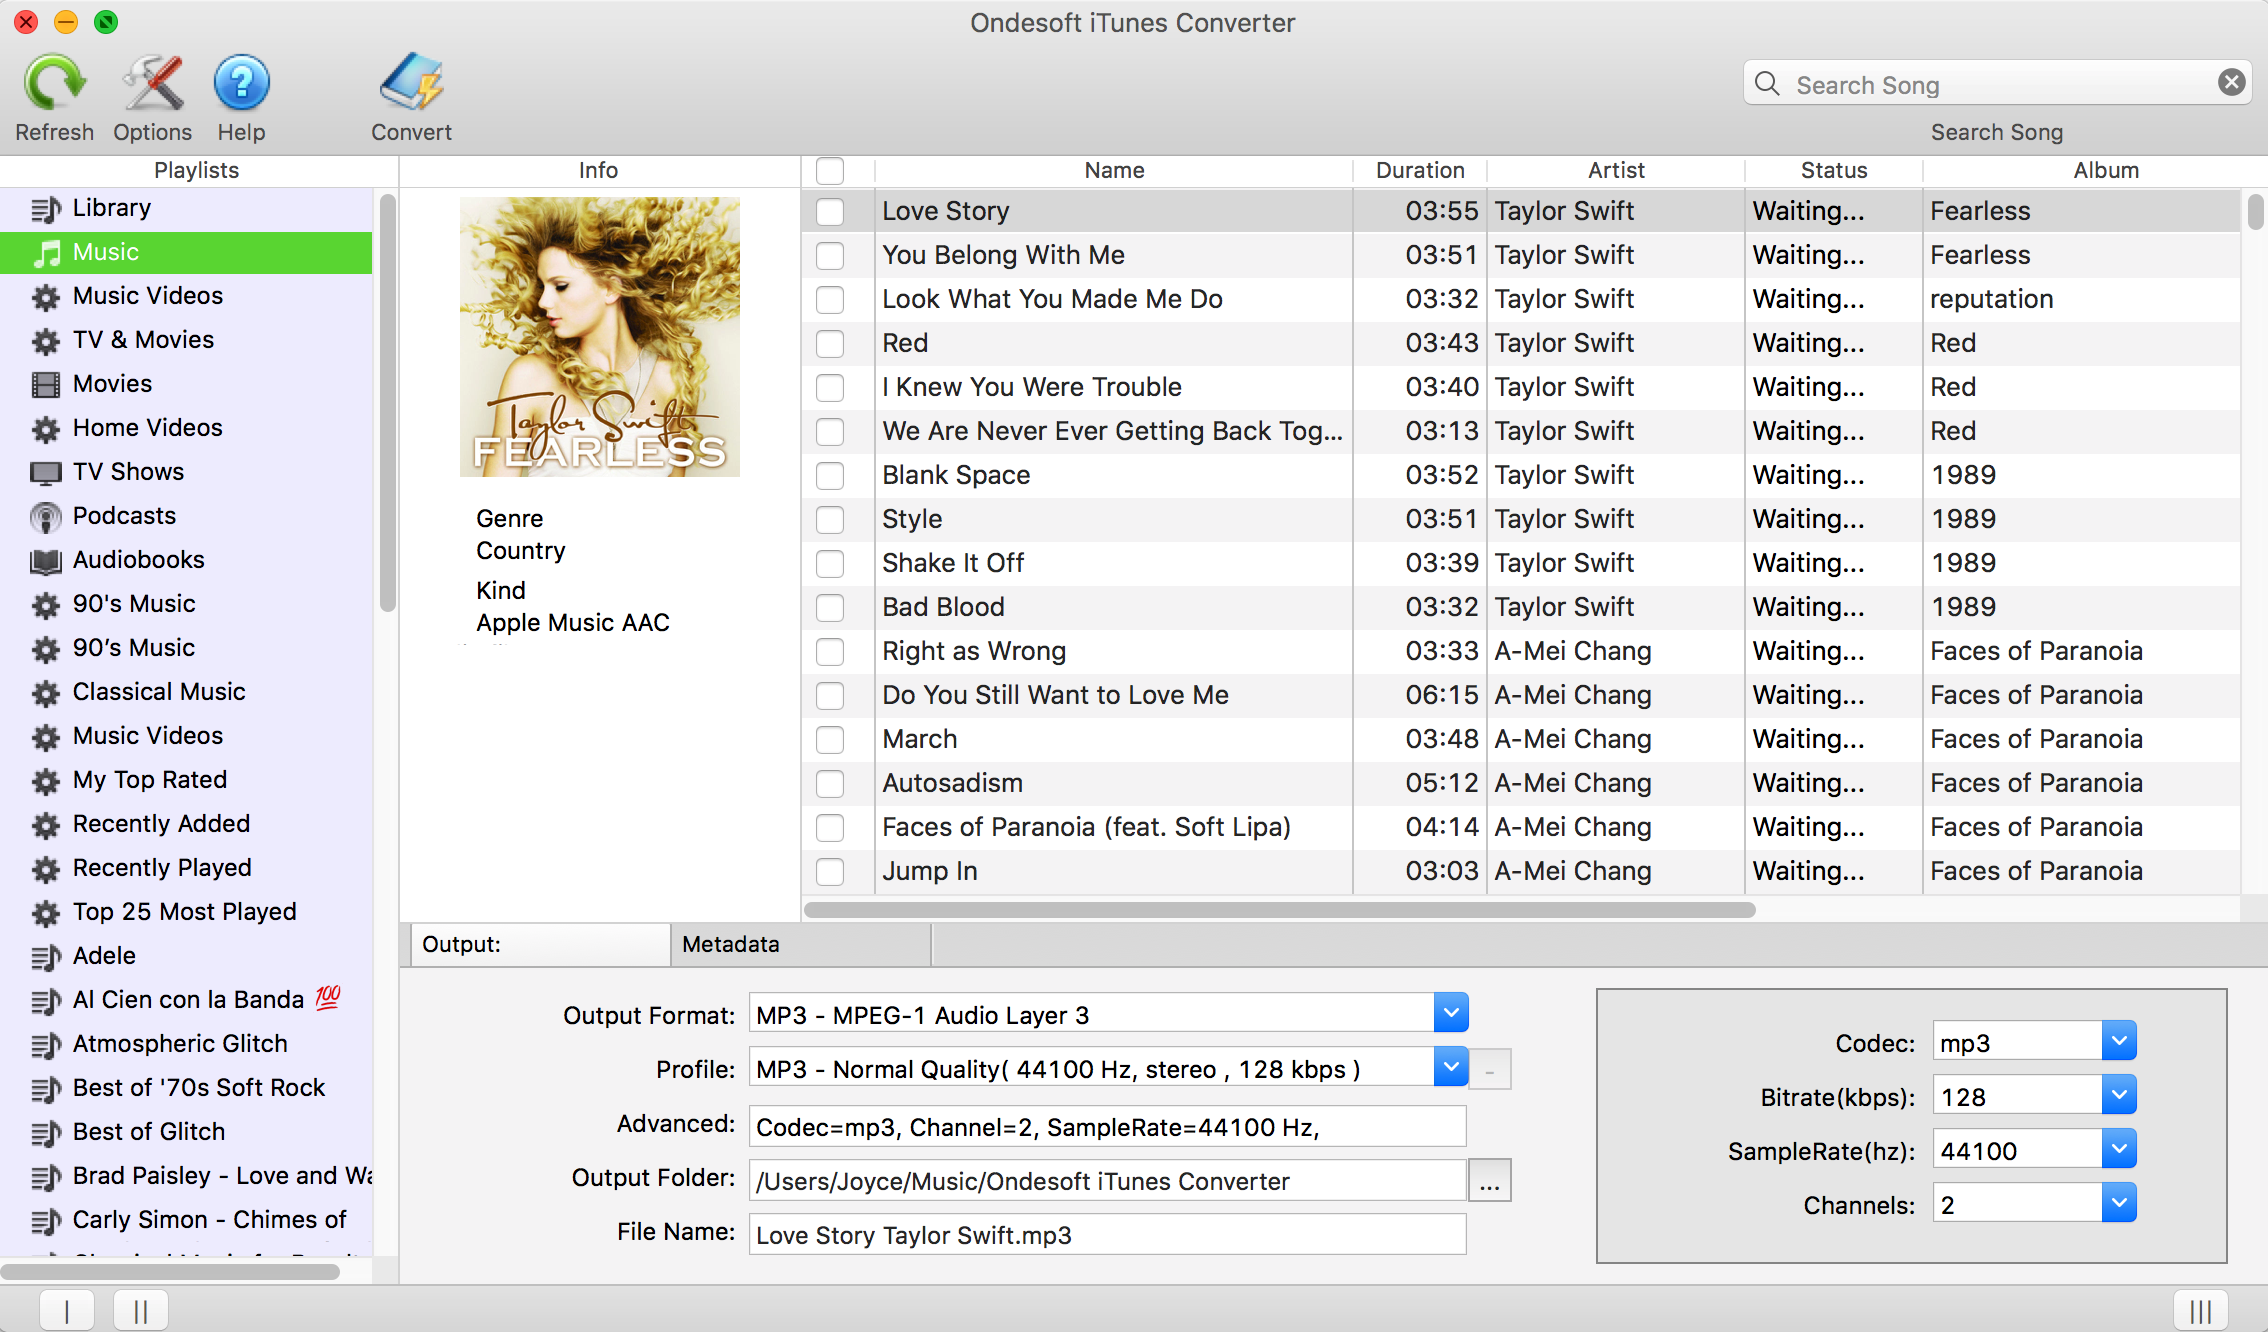Open Music Videos playlist section
Image resolution: width=2268 pixels, height=1332 pixels.
pyautogui.click(x=146, y=295)
